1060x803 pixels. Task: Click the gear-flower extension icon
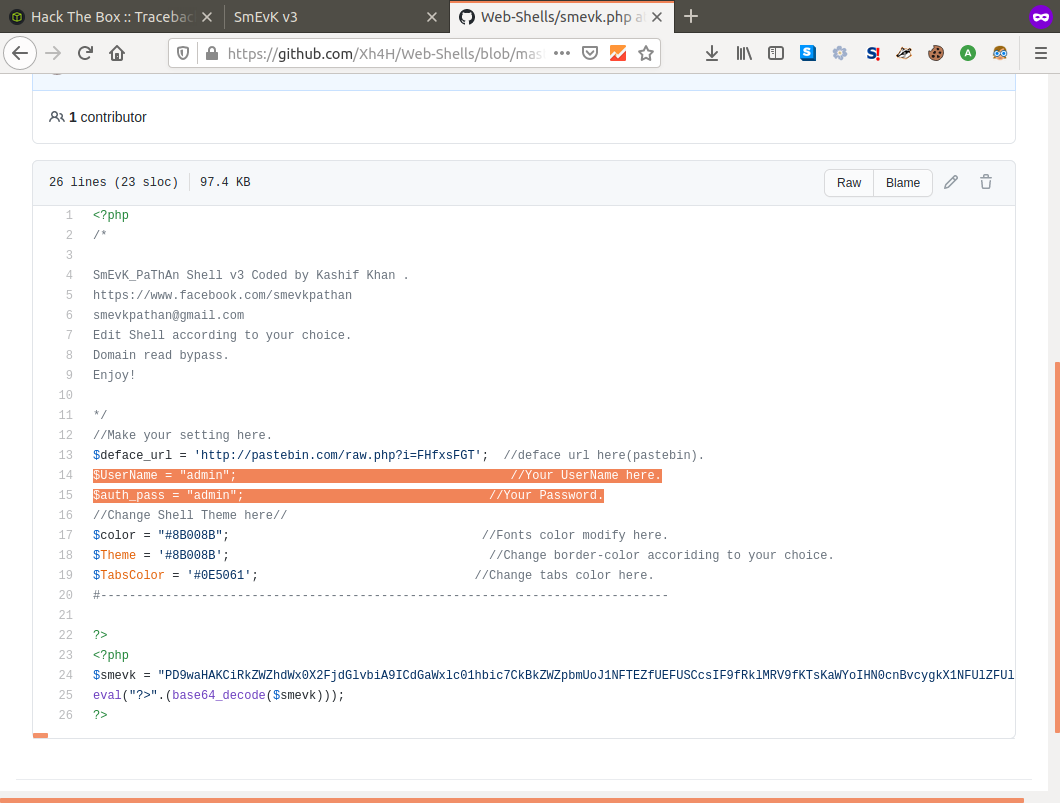pyautogui.click(x=840, y=53)
